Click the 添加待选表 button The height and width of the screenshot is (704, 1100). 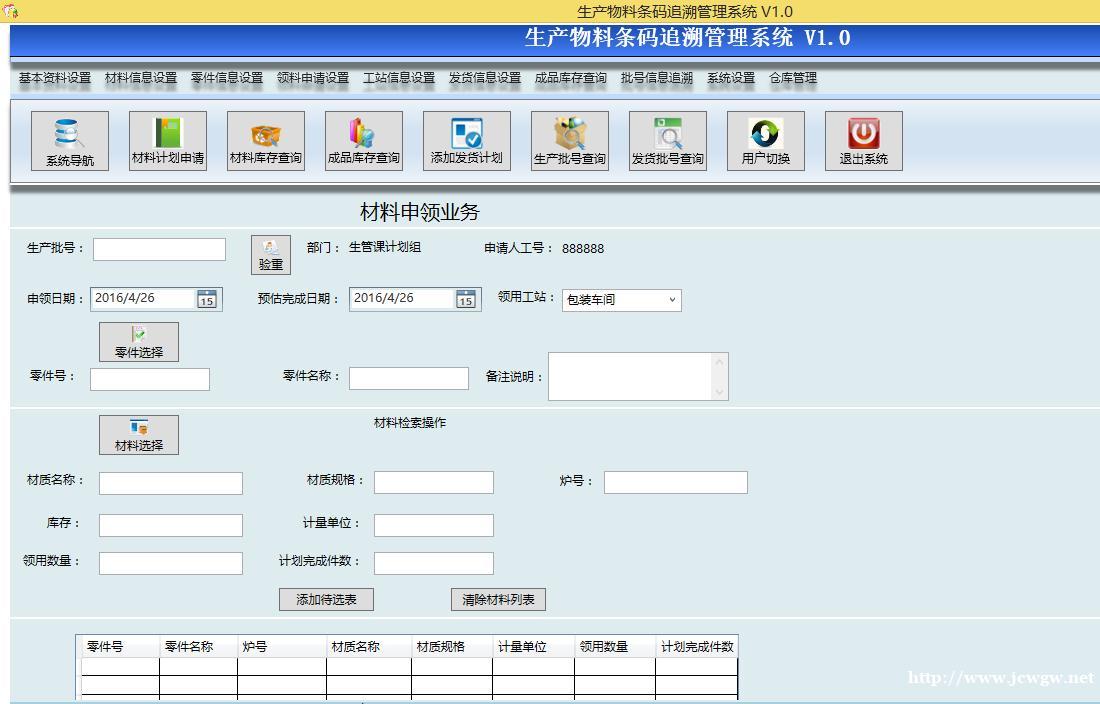[326, 599]
